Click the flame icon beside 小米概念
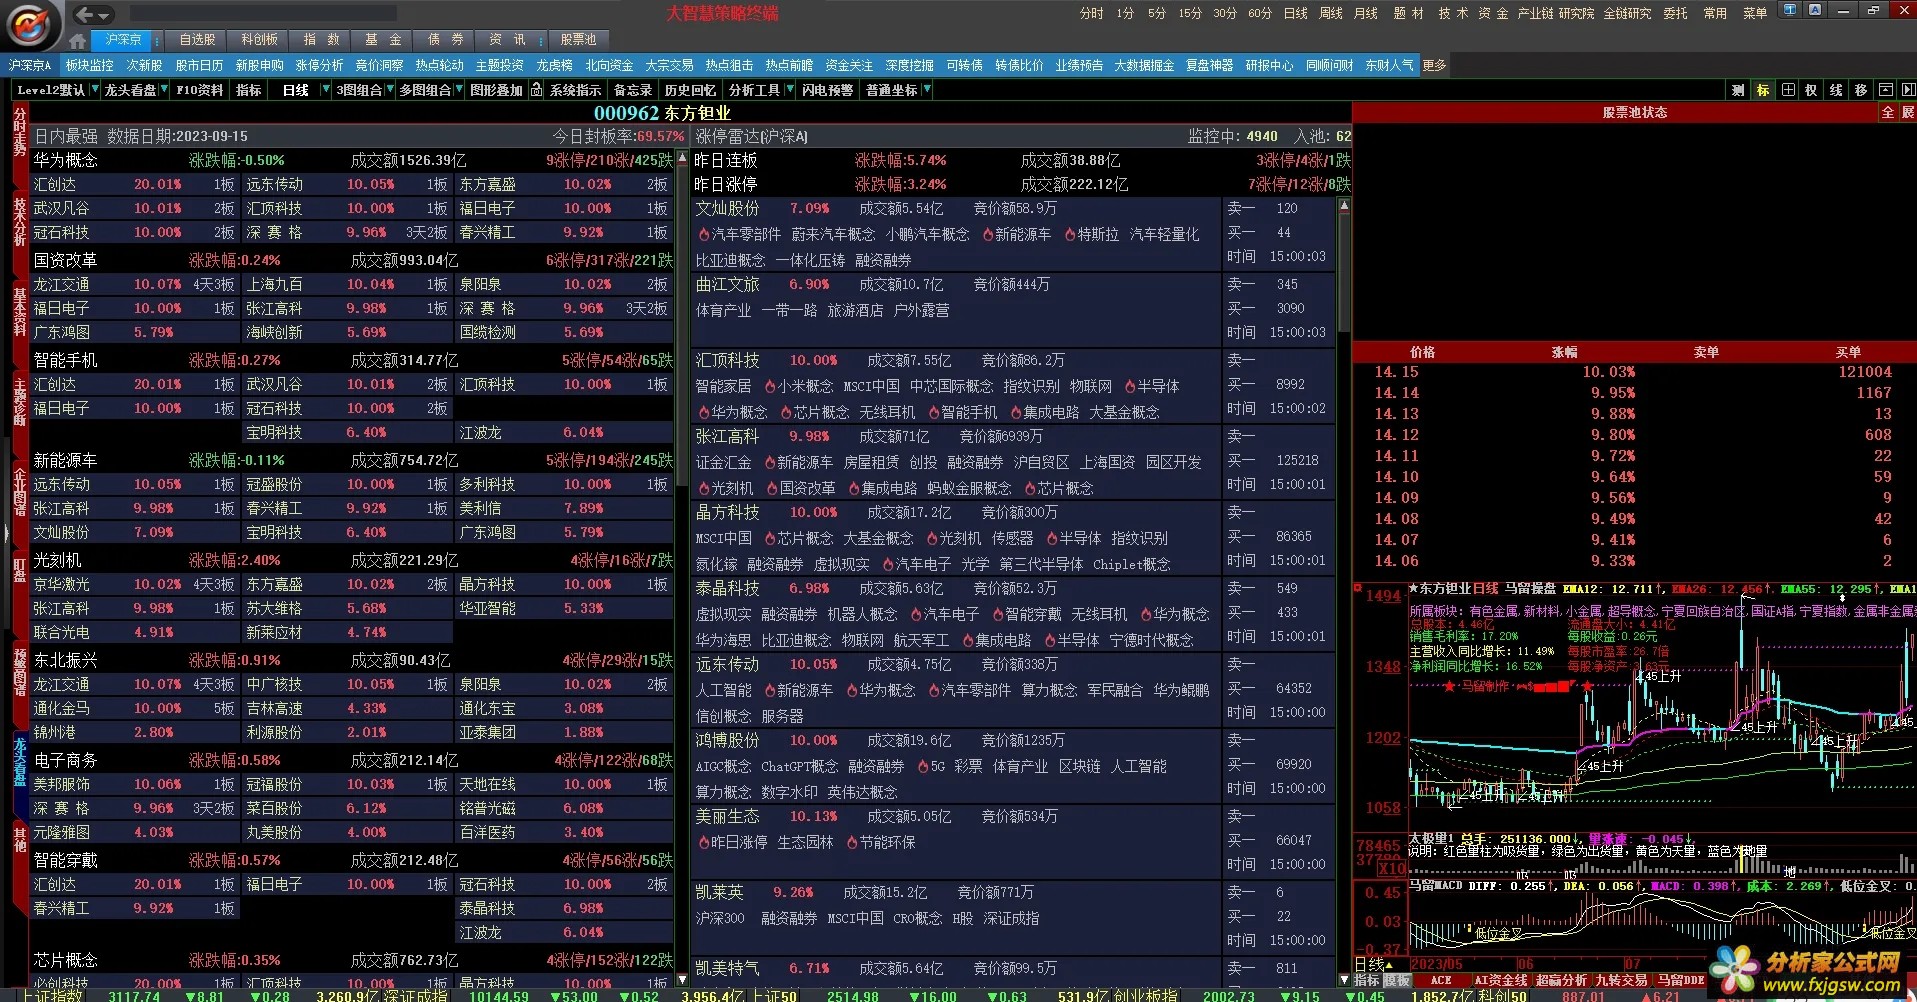The height and width of the screenshot is (1002, 1917). pos(770,386)
